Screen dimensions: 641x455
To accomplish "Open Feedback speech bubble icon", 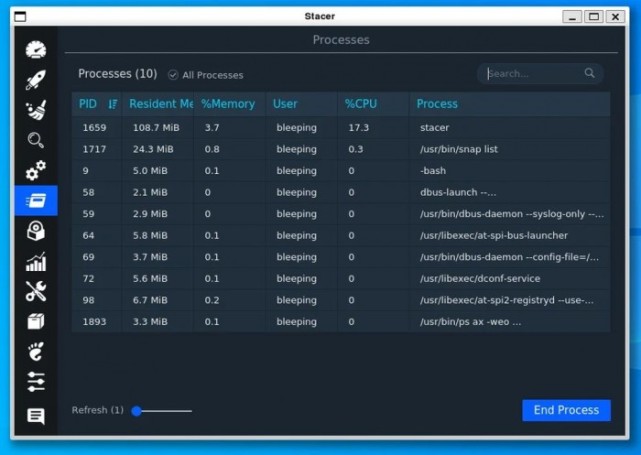I will click(36, 416).
